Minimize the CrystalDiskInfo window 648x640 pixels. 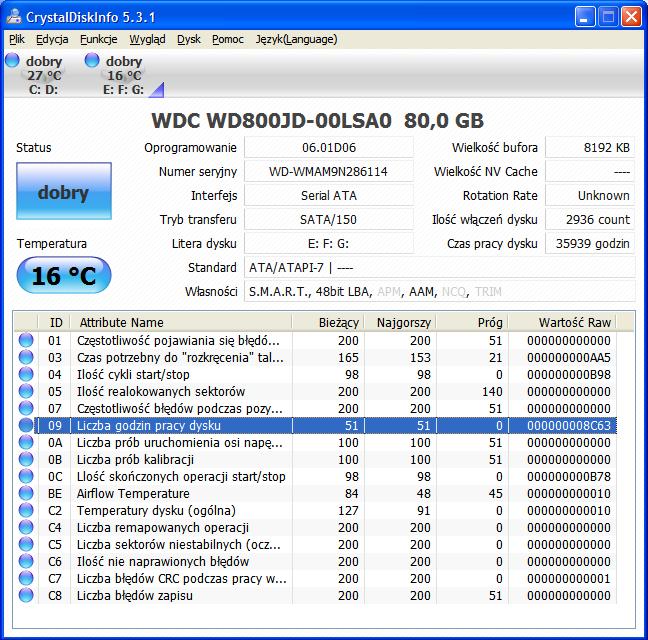pos(584,17)
